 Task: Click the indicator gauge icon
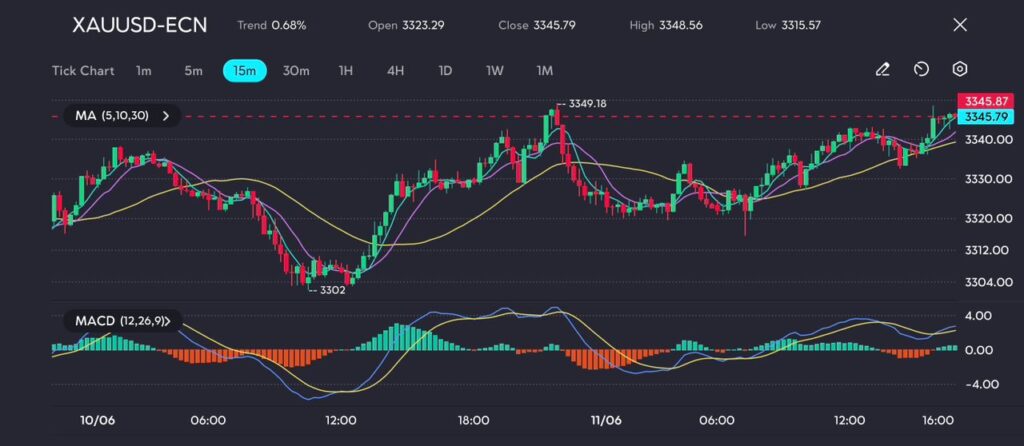coord(921,70)
